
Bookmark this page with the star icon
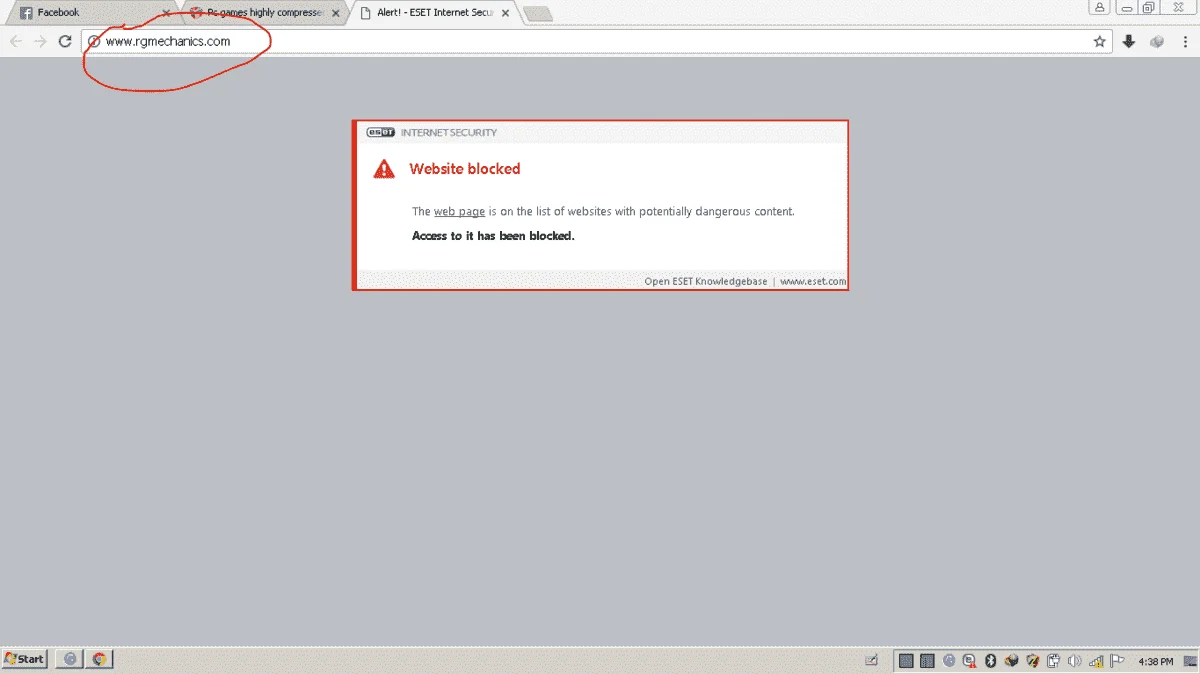pyautogui.click(x=1100, y=41)
